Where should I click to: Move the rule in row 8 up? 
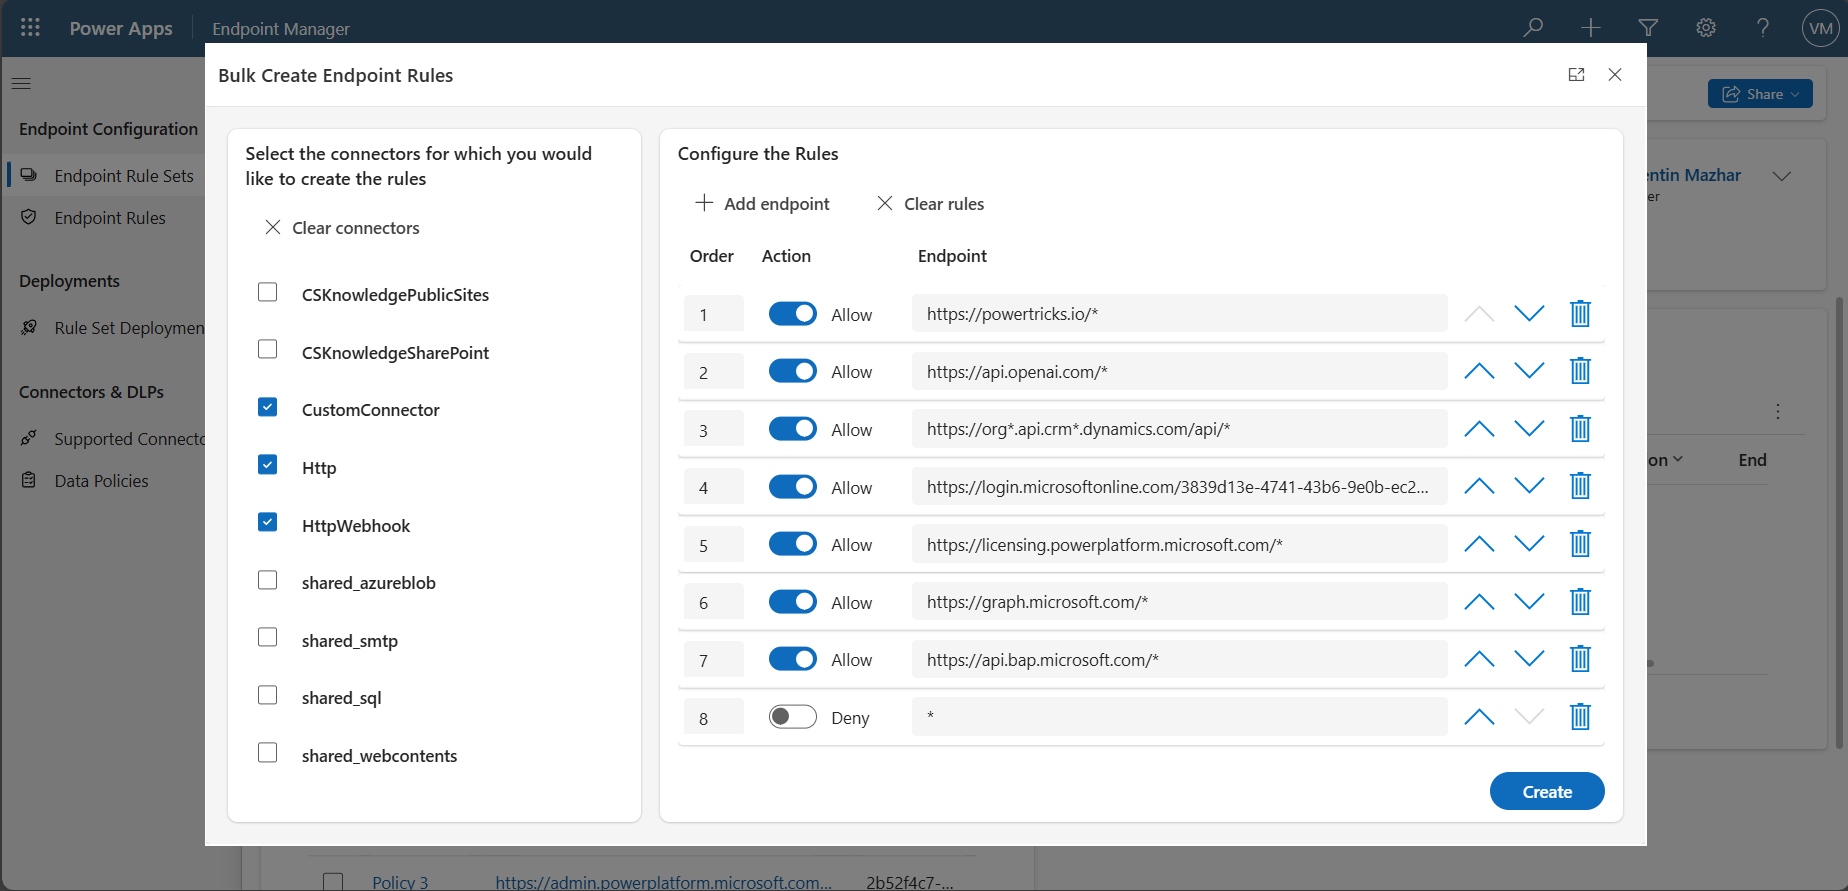[1479, 717]
